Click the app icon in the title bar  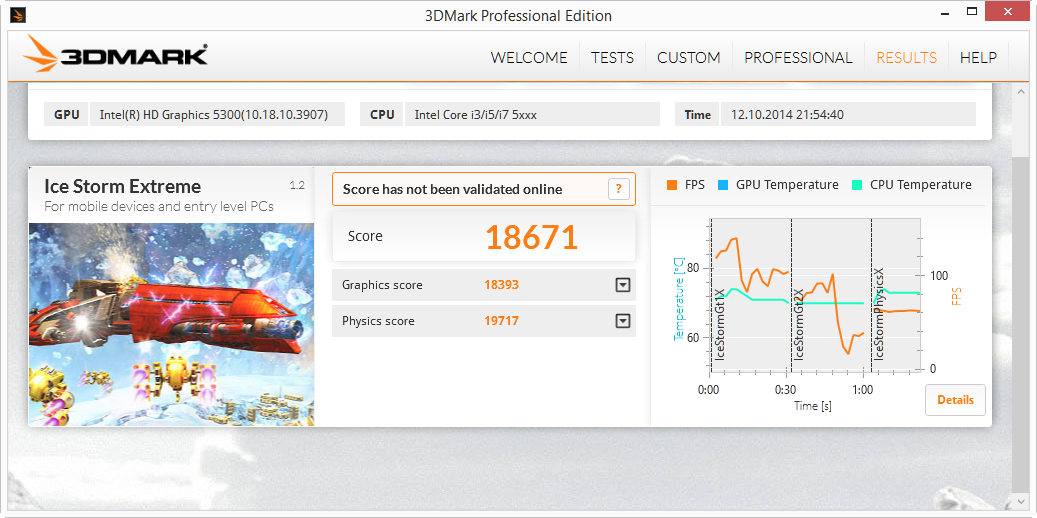pyautogui.click(x=19, y=15)
